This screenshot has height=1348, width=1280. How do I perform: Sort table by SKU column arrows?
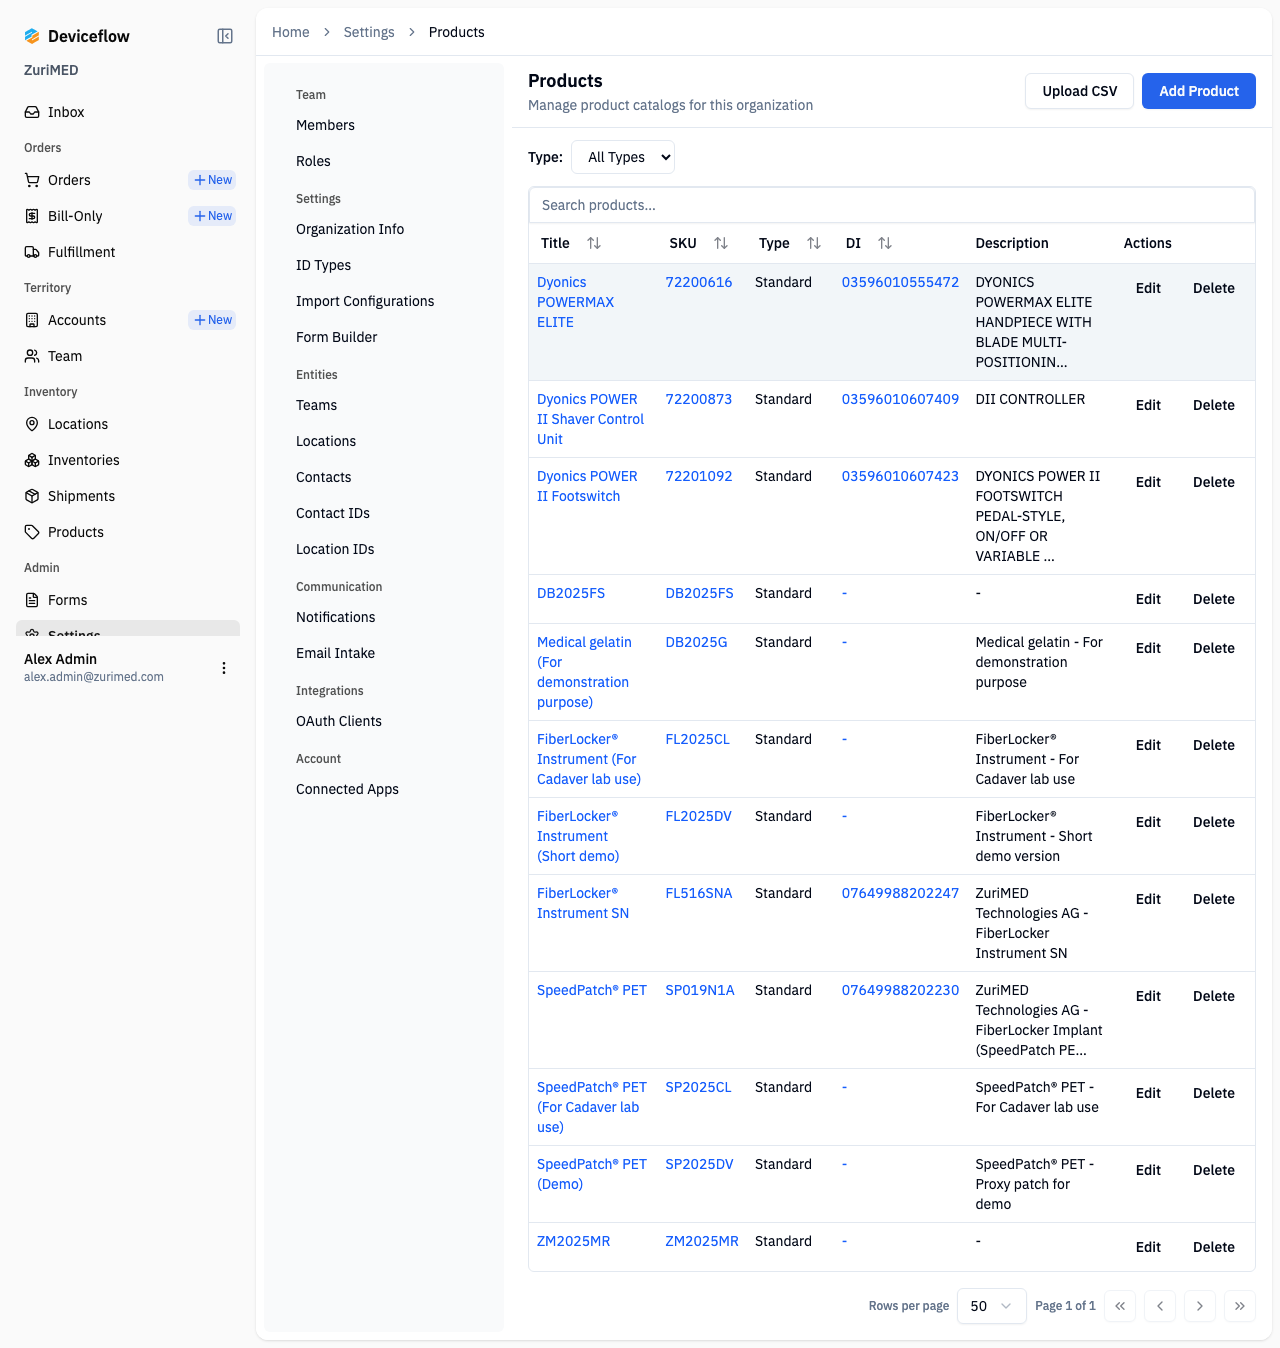pos(721,243)
